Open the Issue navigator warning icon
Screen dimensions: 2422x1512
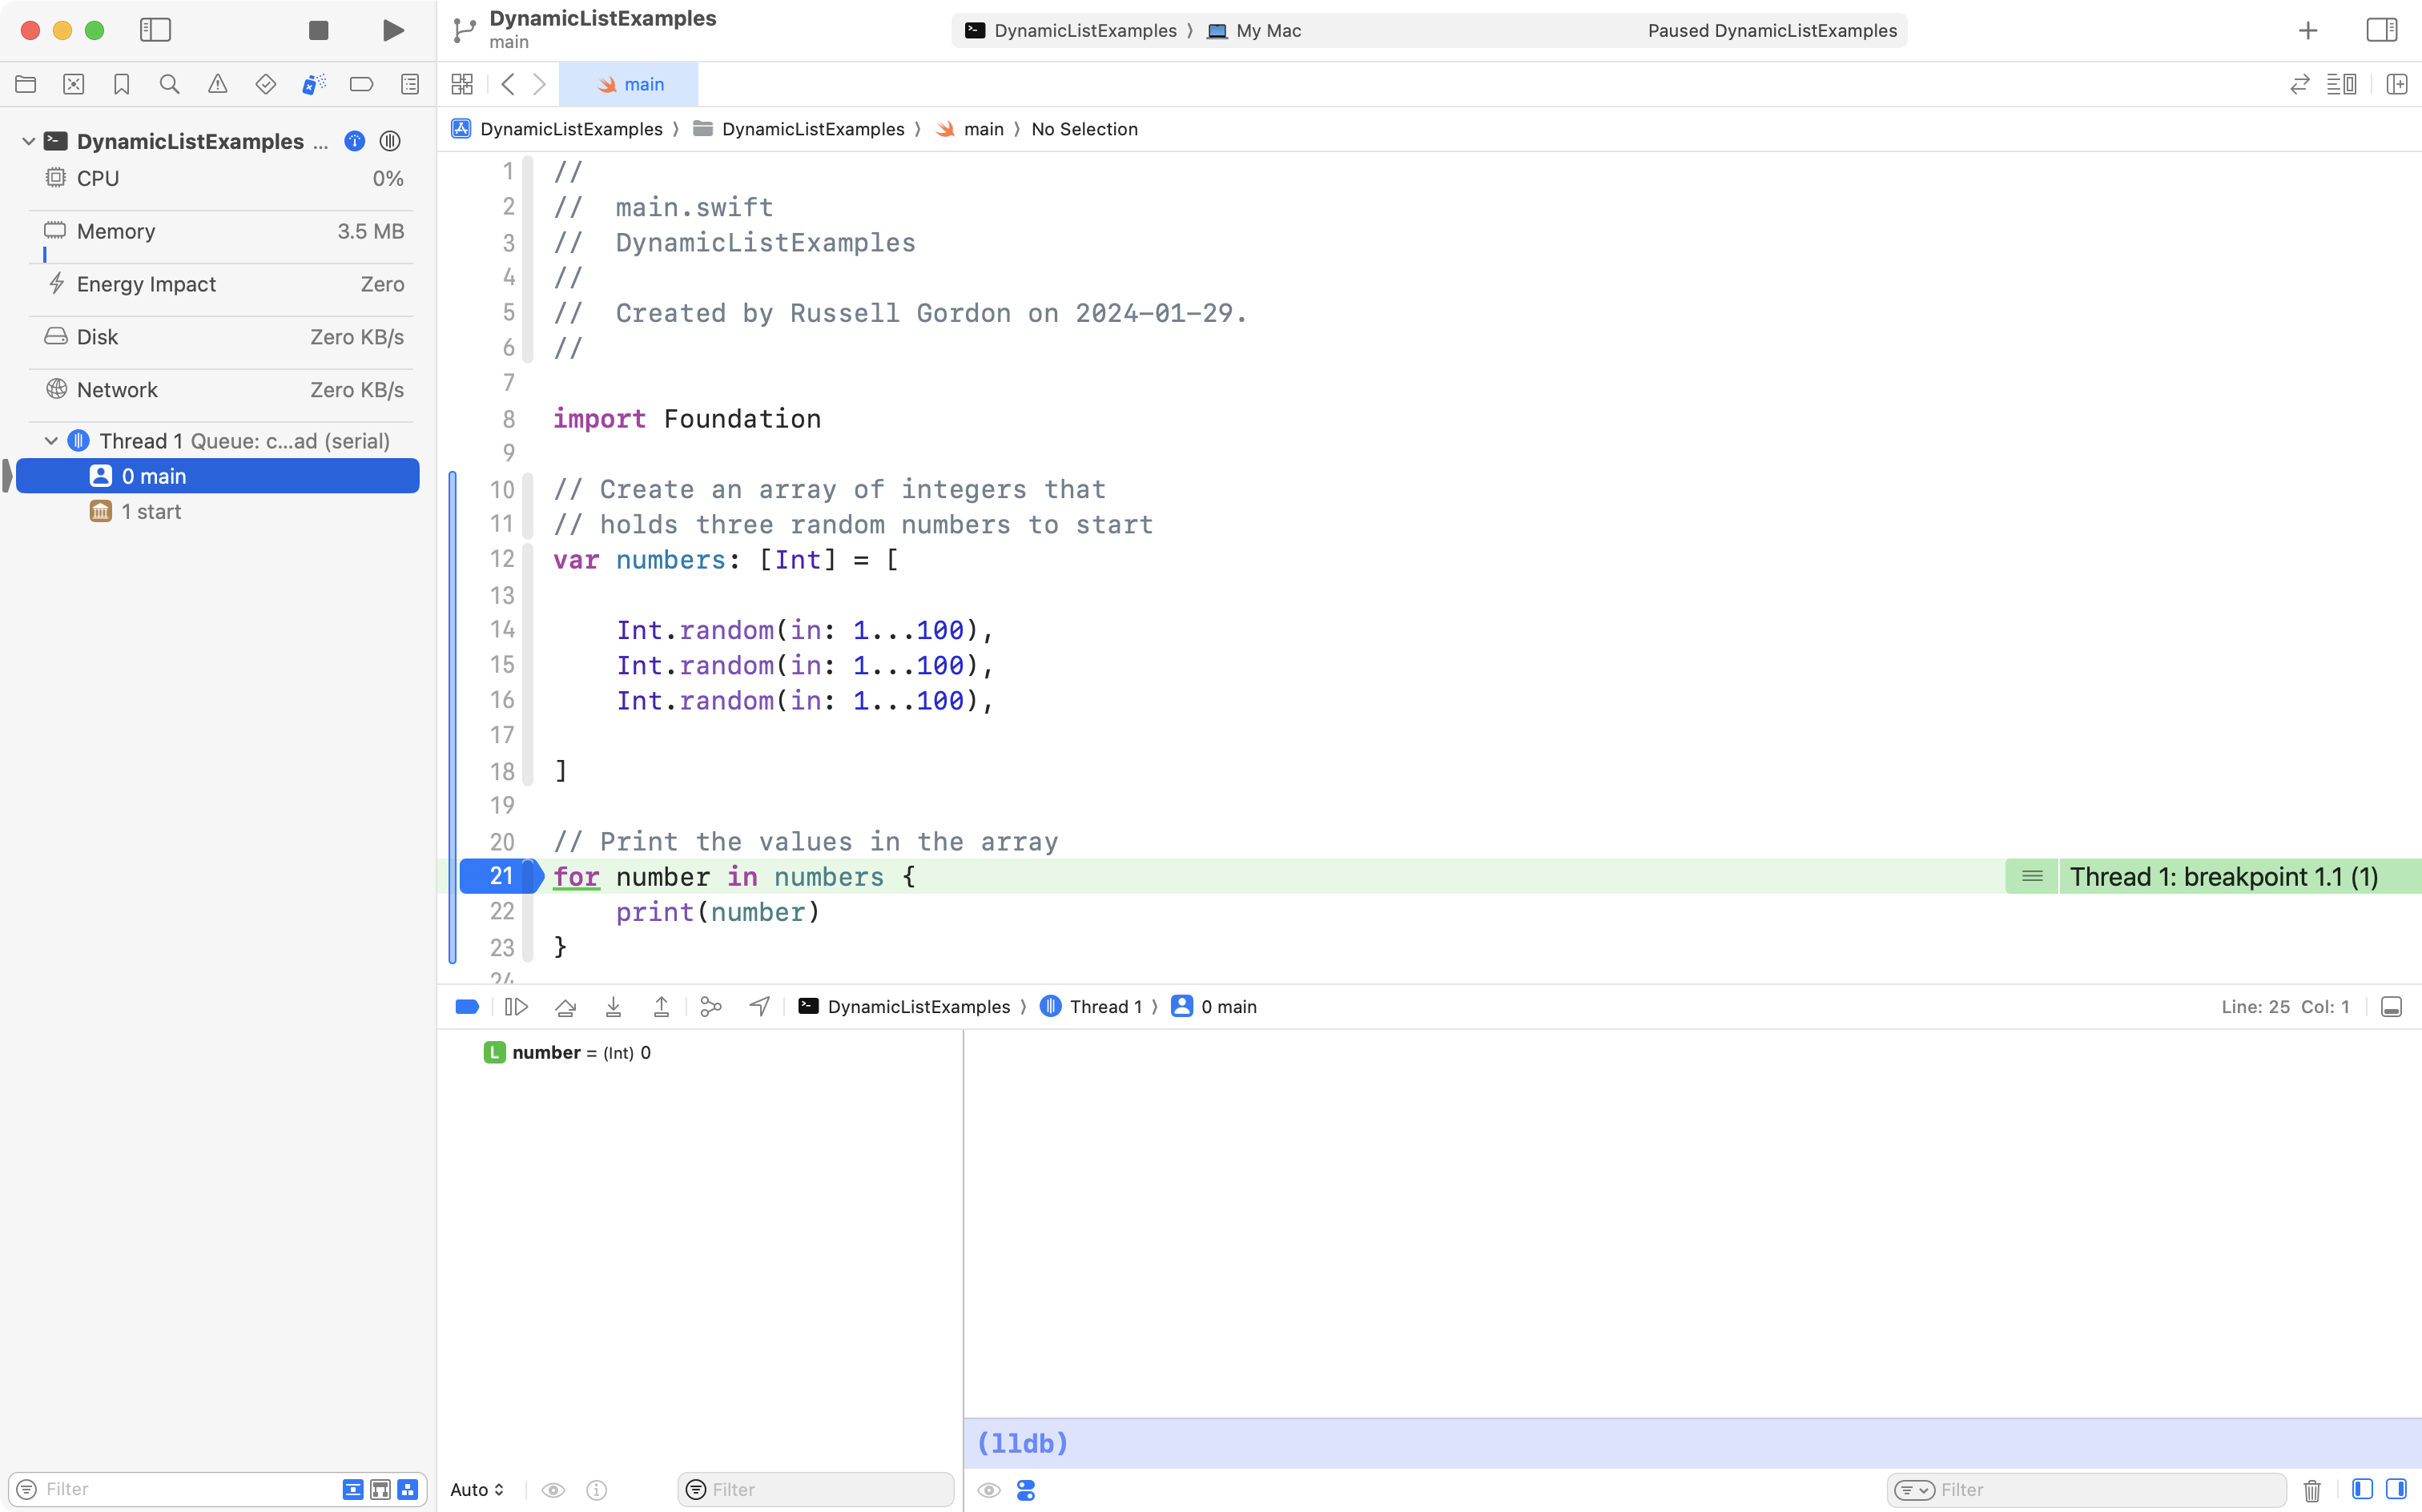tap(218, 84)
